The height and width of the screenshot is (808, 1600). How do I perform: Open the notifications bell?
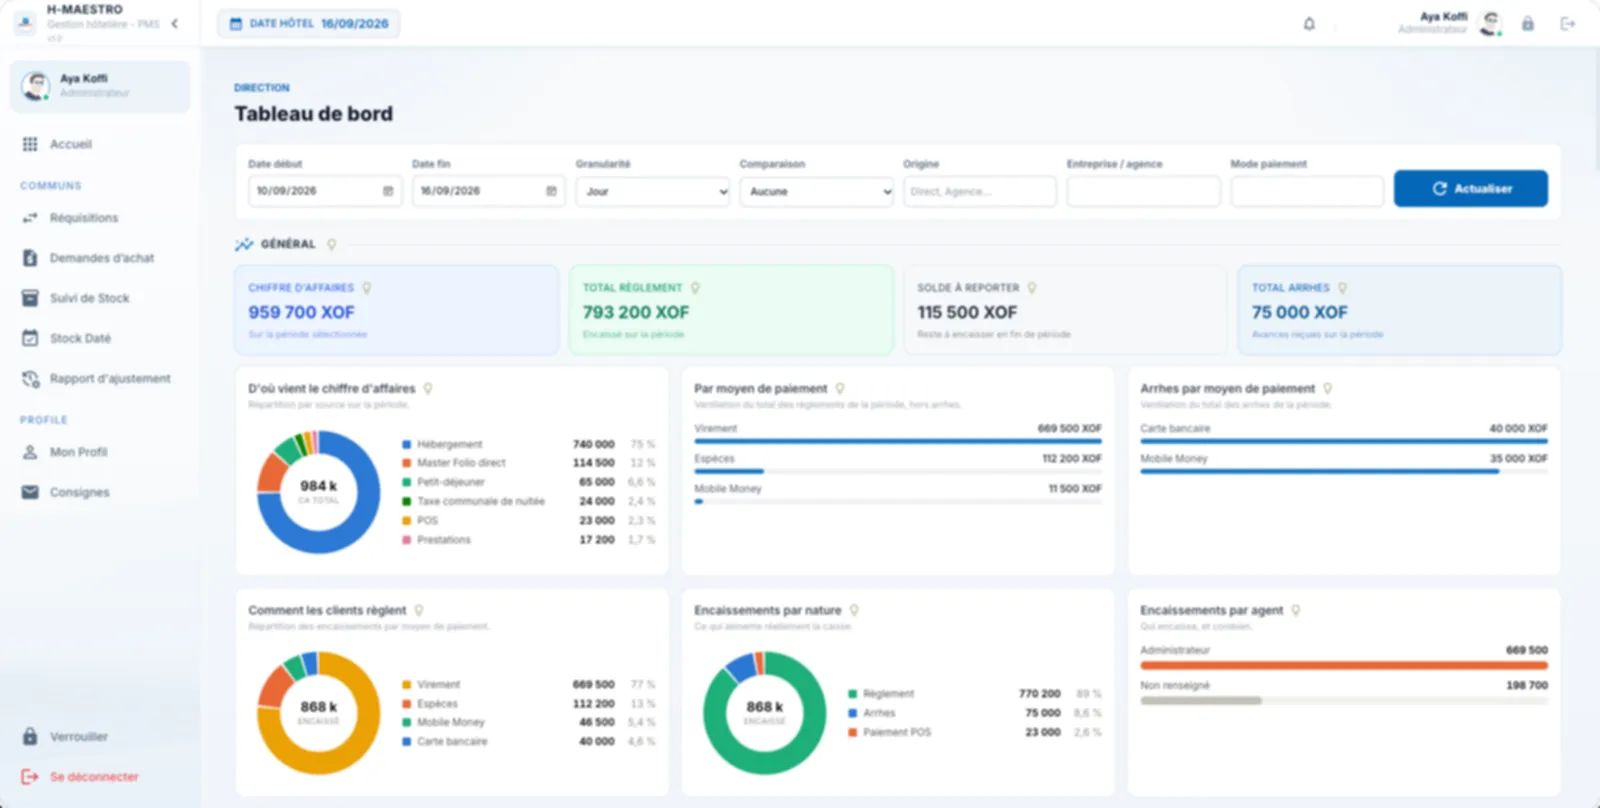click(1309, 24)
